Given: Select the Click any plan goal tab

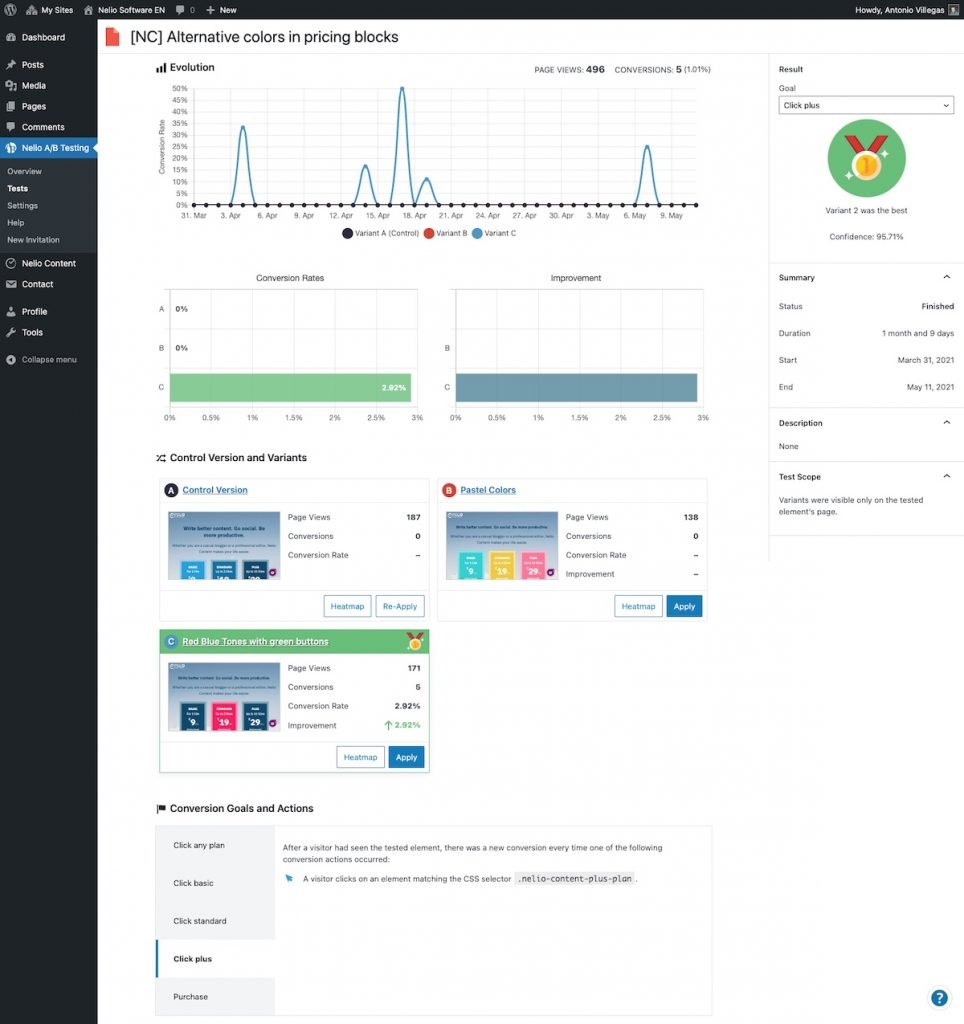Looking at the screenshot, I should [x=216, y=845].
